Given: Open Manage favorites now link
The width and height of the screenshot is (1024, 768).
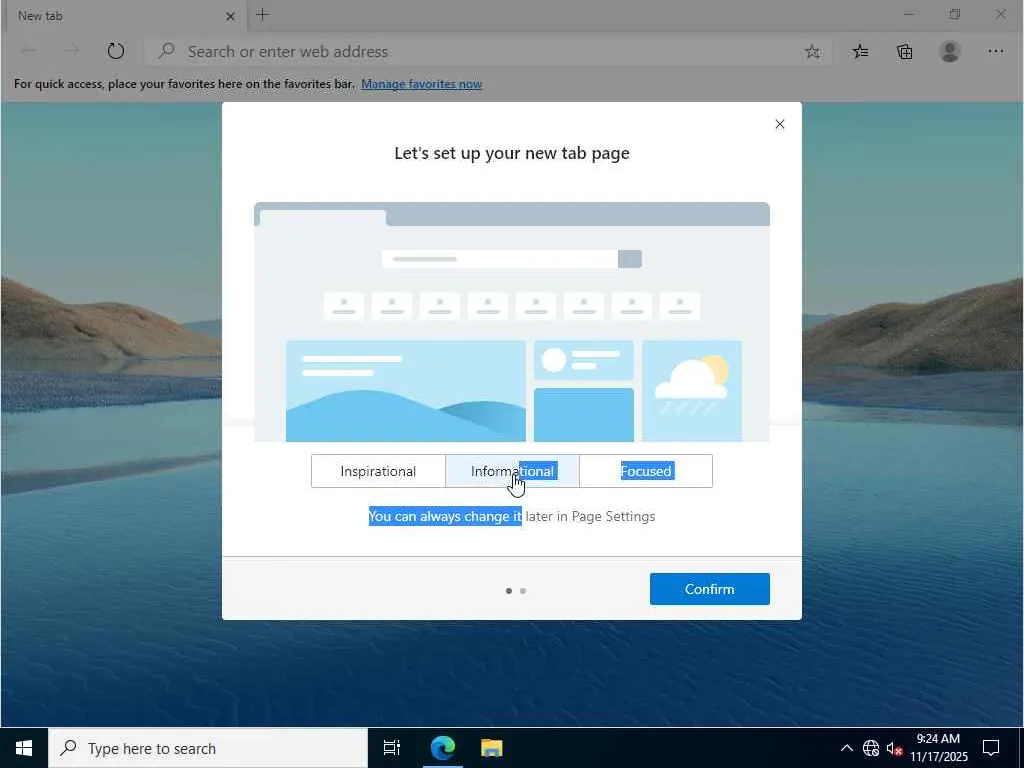Looking at the screenshot, I should click(x=421, y=84).
